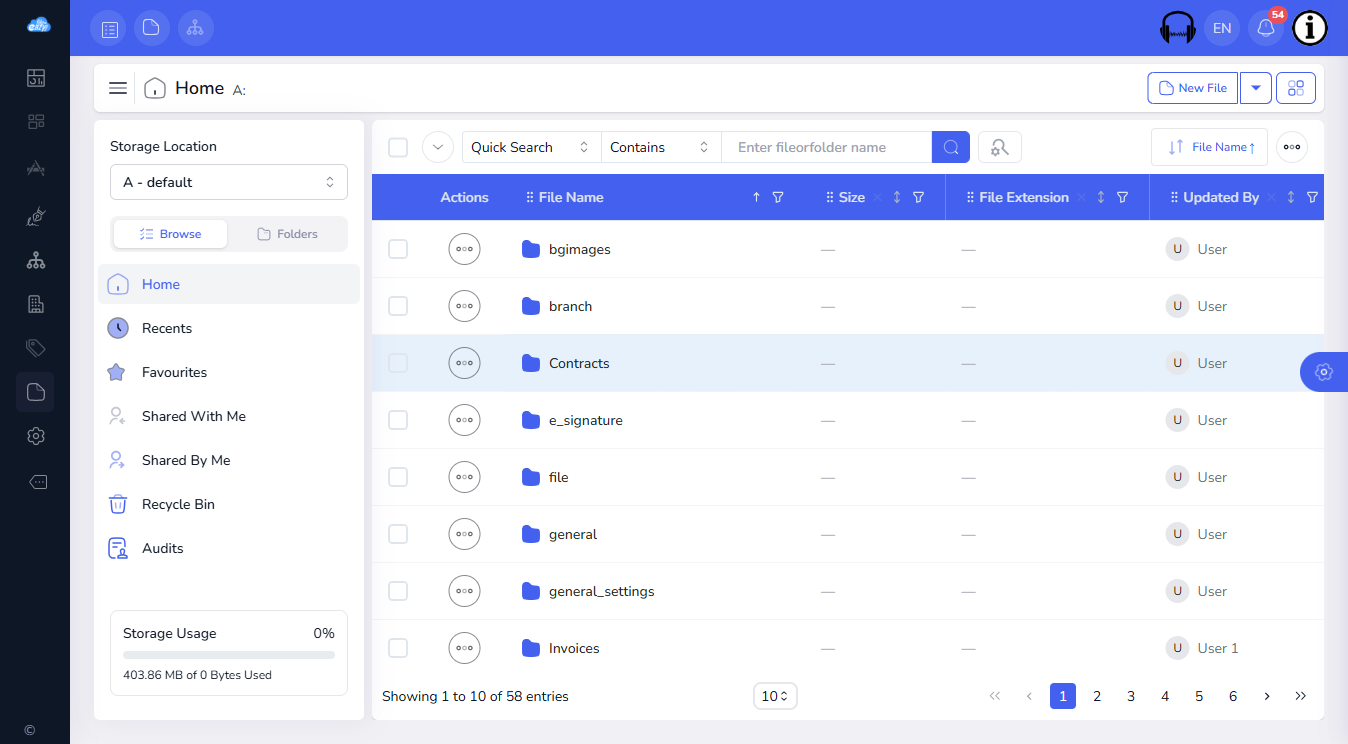Tick the select-all checkbox in toolbar

click(x=398, y=147)
